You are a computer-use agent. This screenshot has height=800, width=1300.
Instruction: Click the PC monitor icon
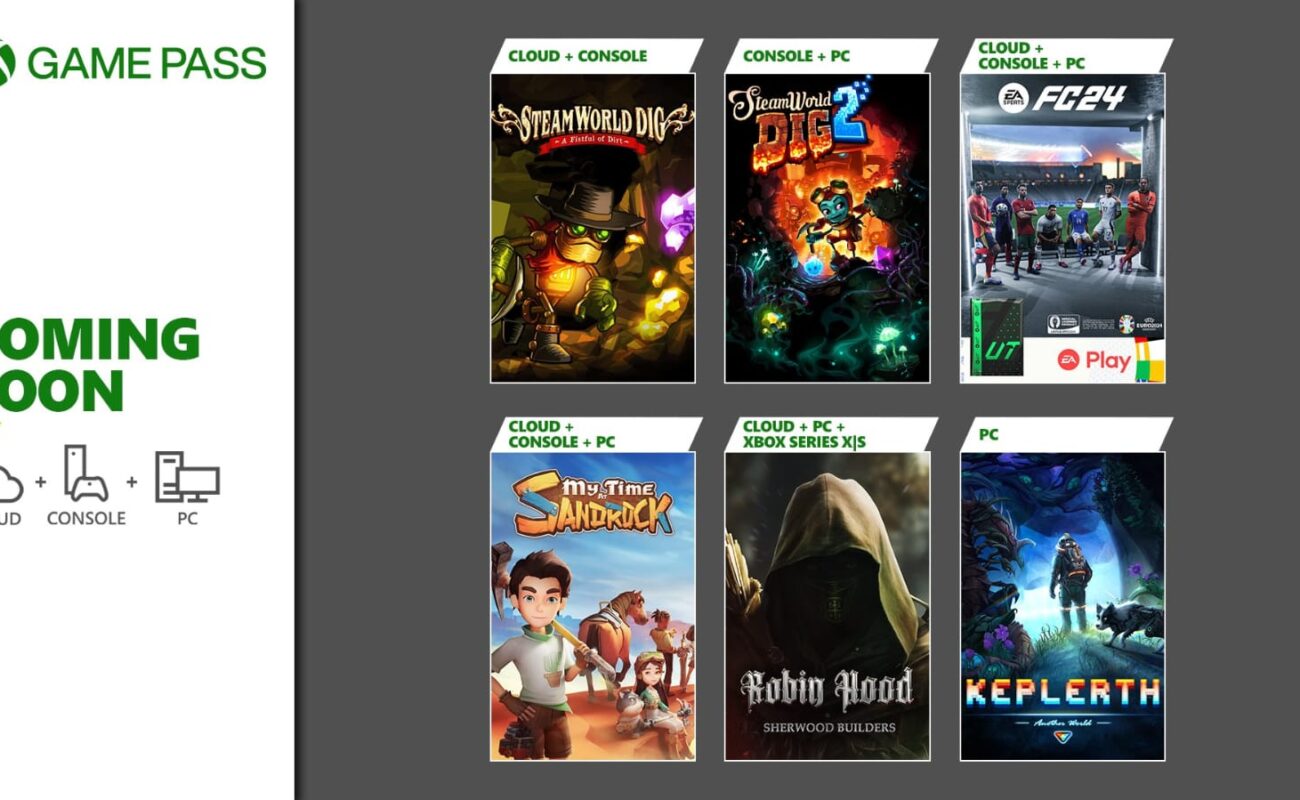tap(187, 477)
